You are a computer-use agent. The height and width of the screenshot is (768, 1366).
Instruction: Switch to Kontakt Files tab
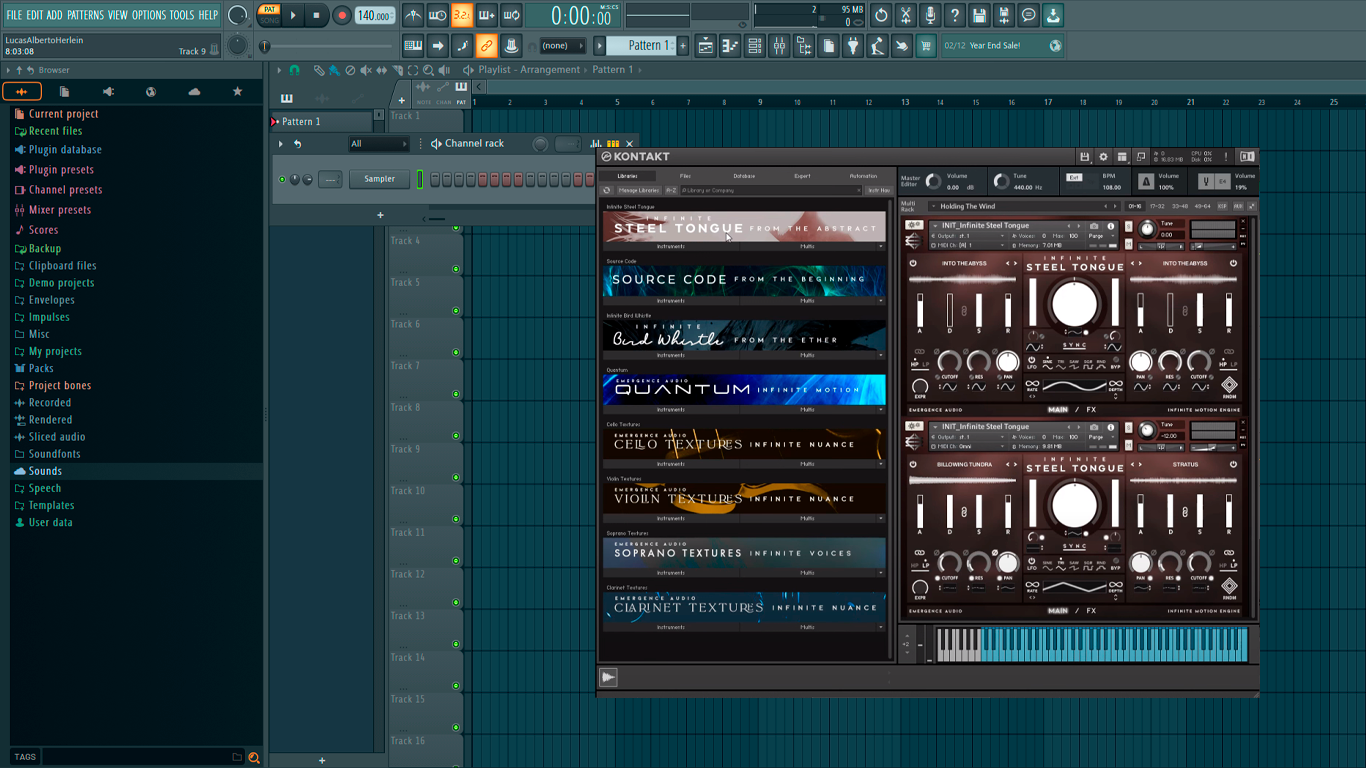pyautogui.click(x=685, y=176)
